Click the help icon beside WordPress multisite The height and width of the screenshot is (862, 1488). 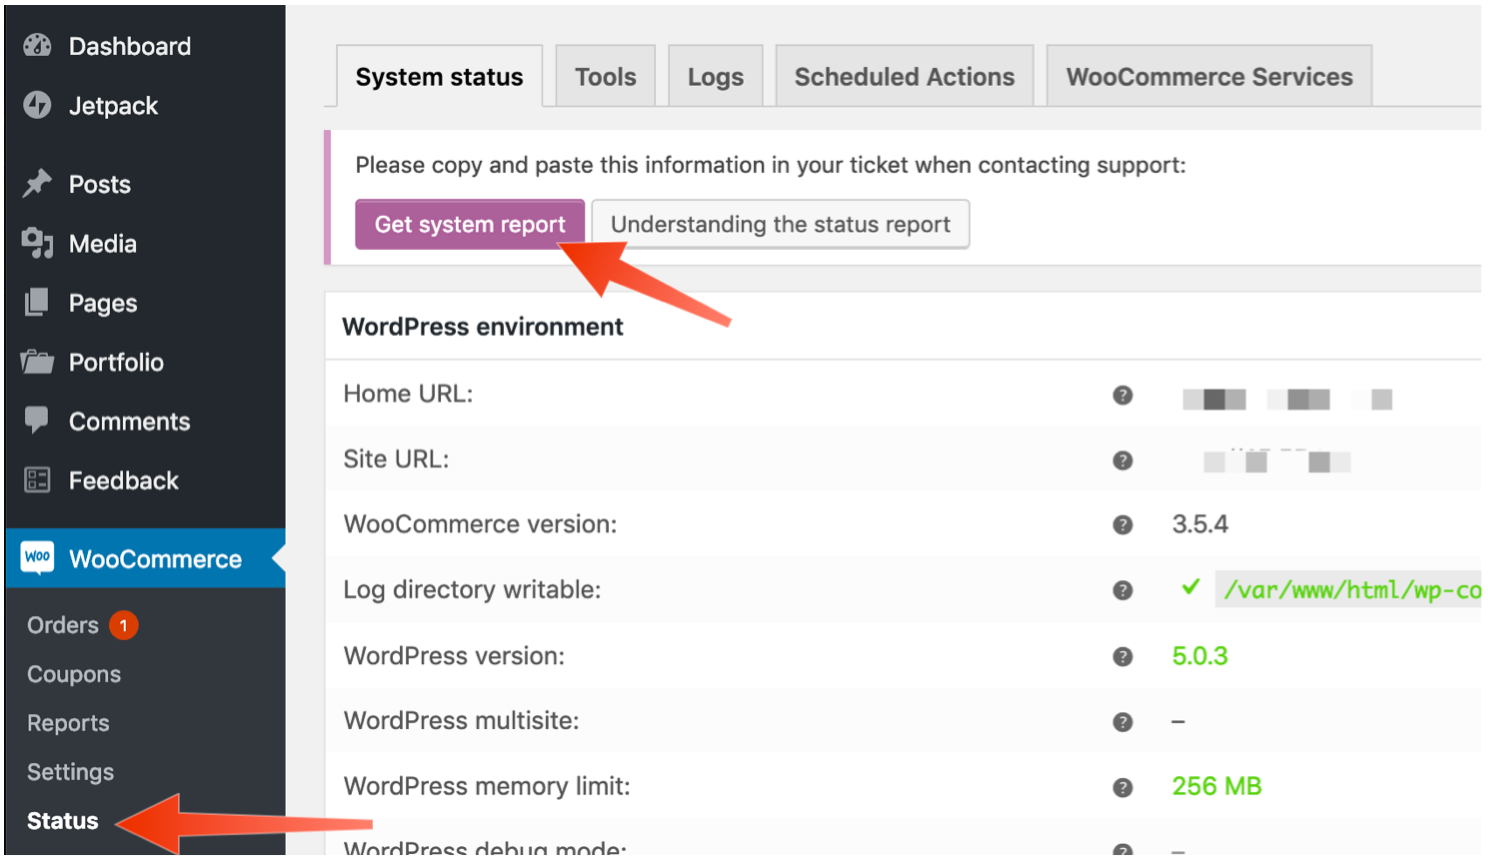point(1123,721)
